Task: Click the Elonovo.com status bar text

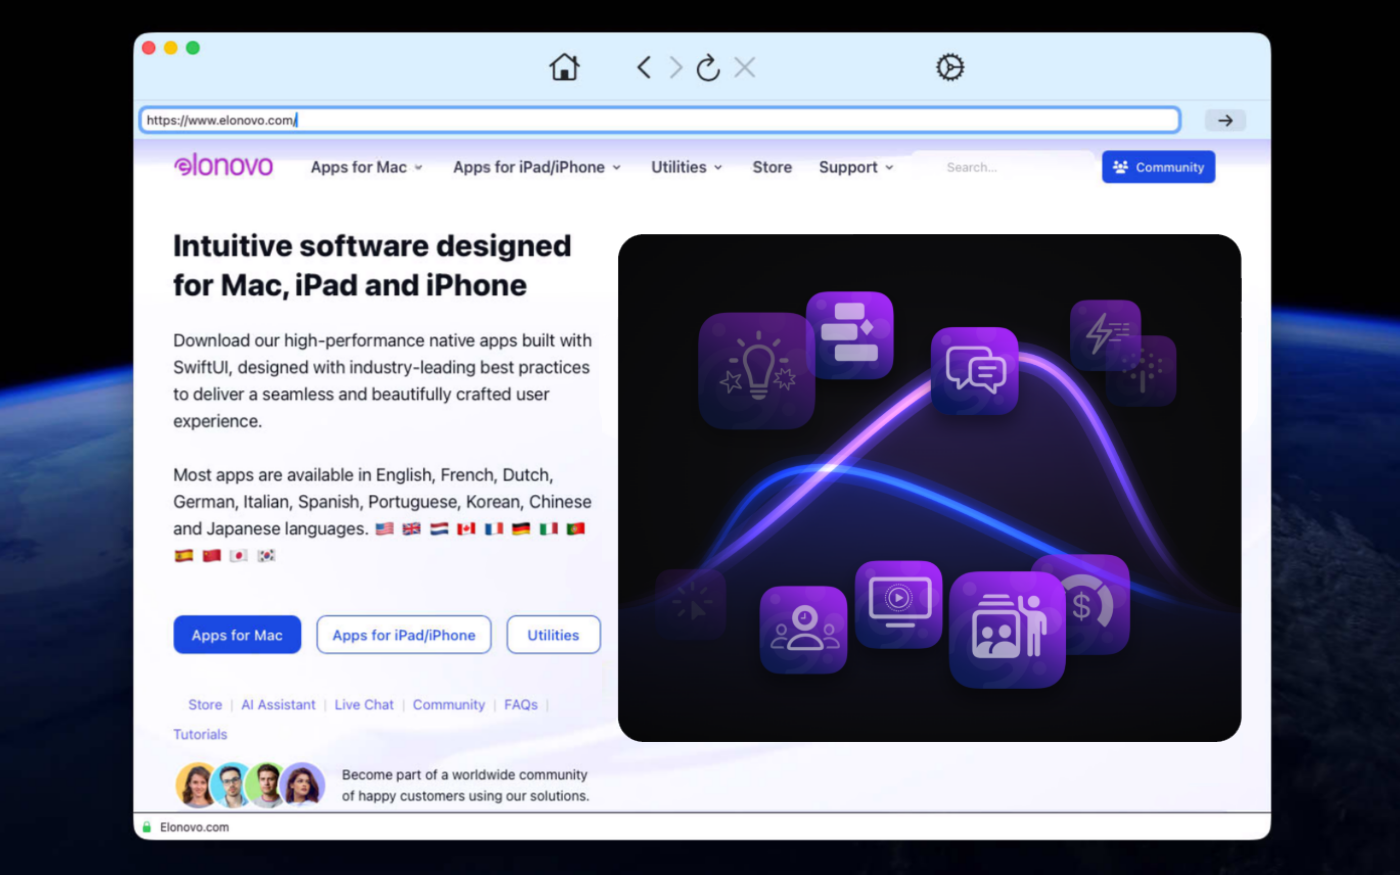Action: click(x=194, y=827)
